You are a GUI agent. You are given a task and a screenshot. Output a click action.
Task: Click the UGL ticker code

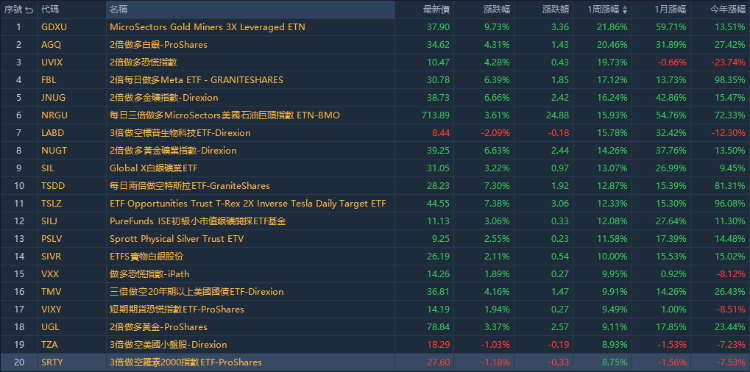51,327
